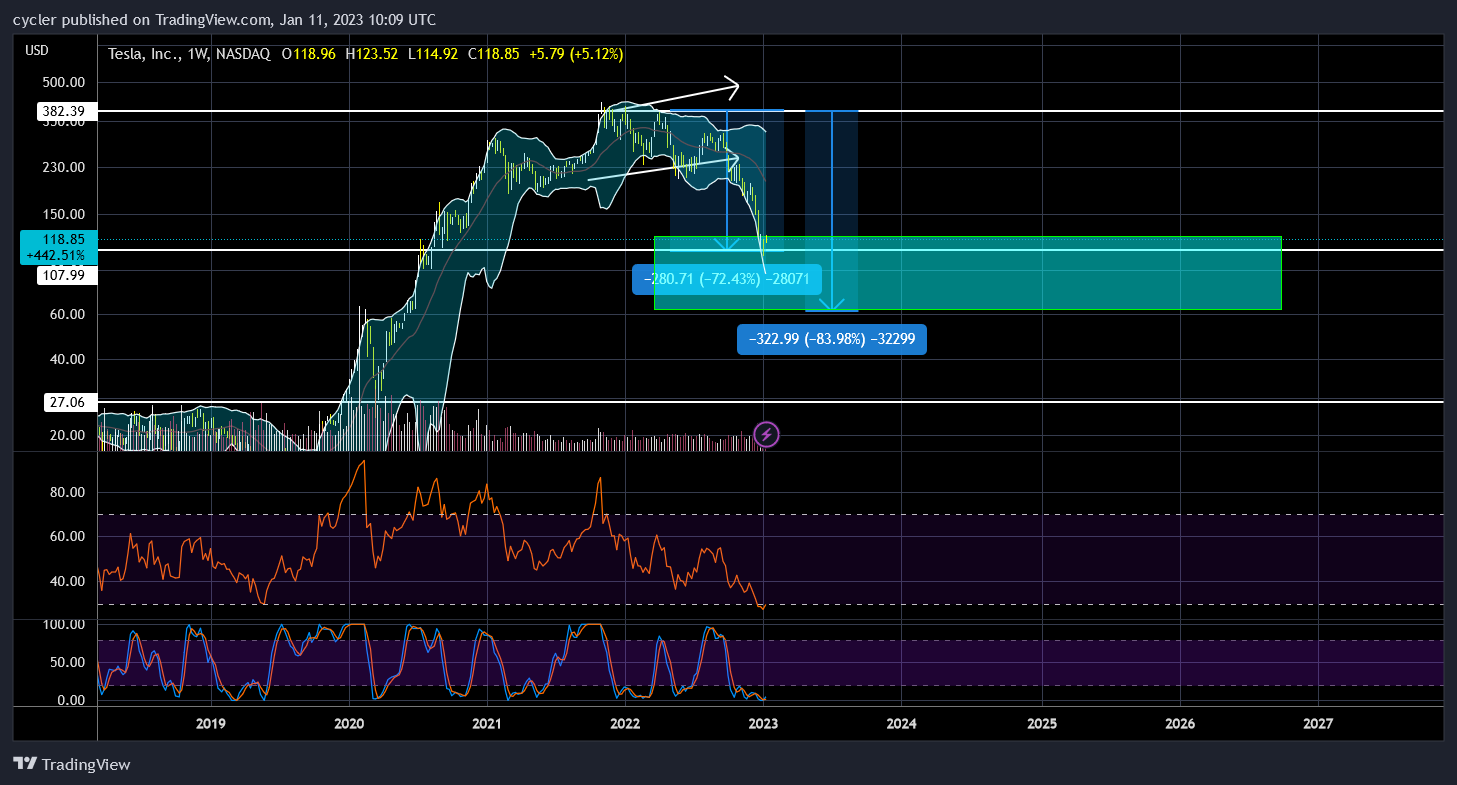Image resolution: width=1457 pixels, height=785 pixels.
Task: Click the low value L114.92
Action: (x=434, y=54)
